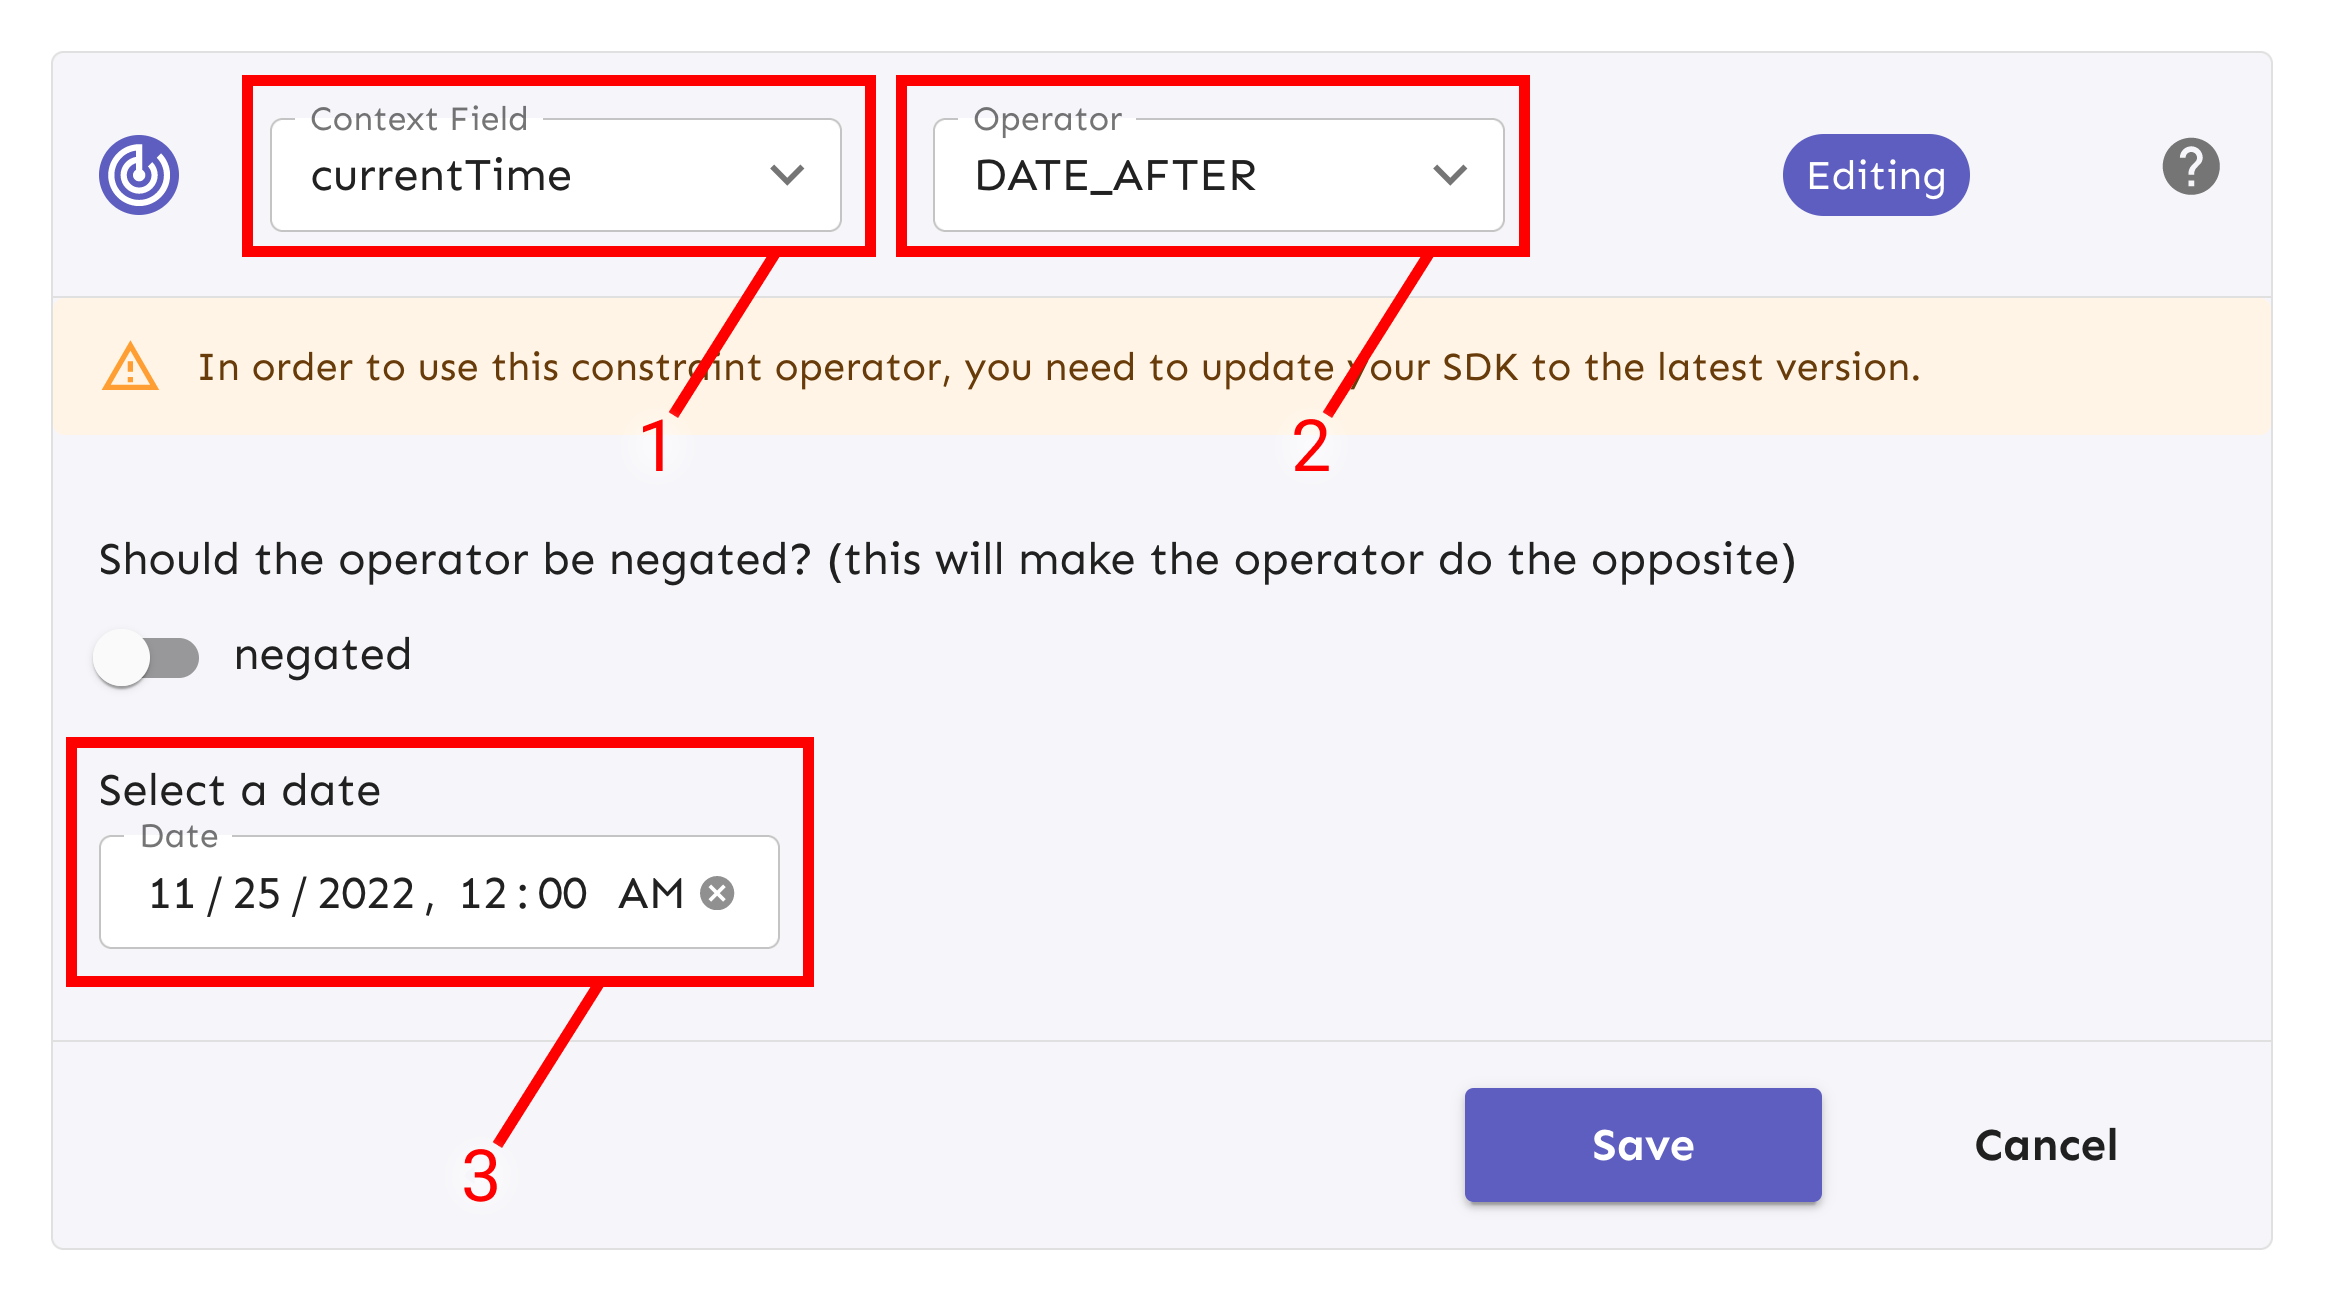Screen dimensions: 2326x1303
Task: Click the chevron arrow in Context Field
Action: tap(787, 176)
